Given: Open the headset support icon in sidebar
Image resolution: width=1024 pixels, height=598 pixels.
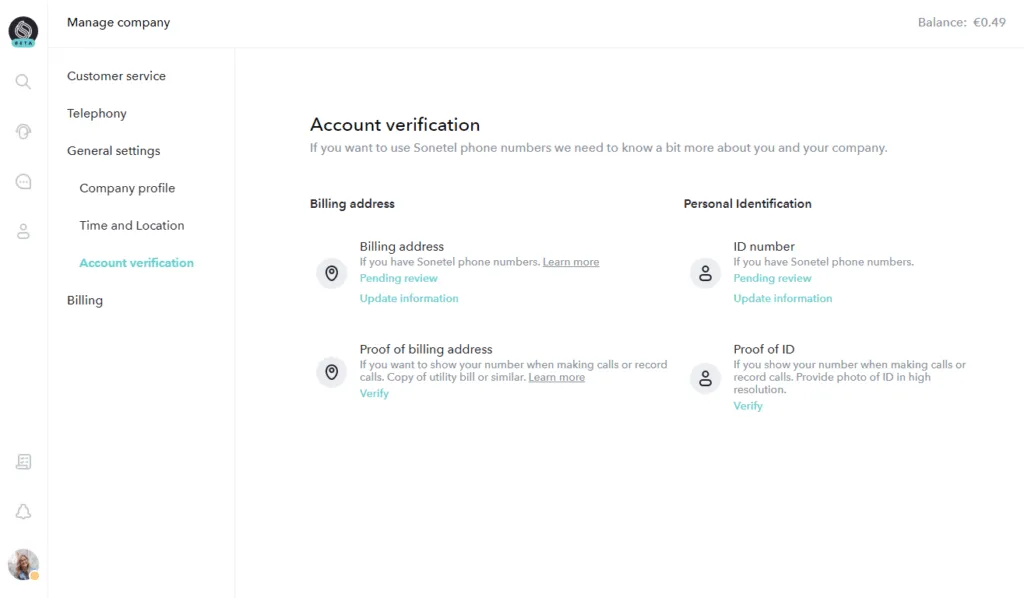Looking at the screenshot, I should 23,131.
